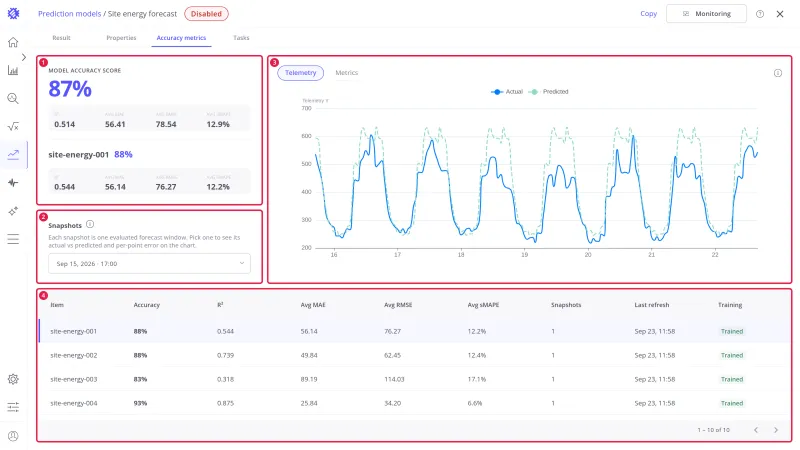Select the site-energy-002 table row
This screenshot has width=800, height=450.
click(x=414, y=355)
